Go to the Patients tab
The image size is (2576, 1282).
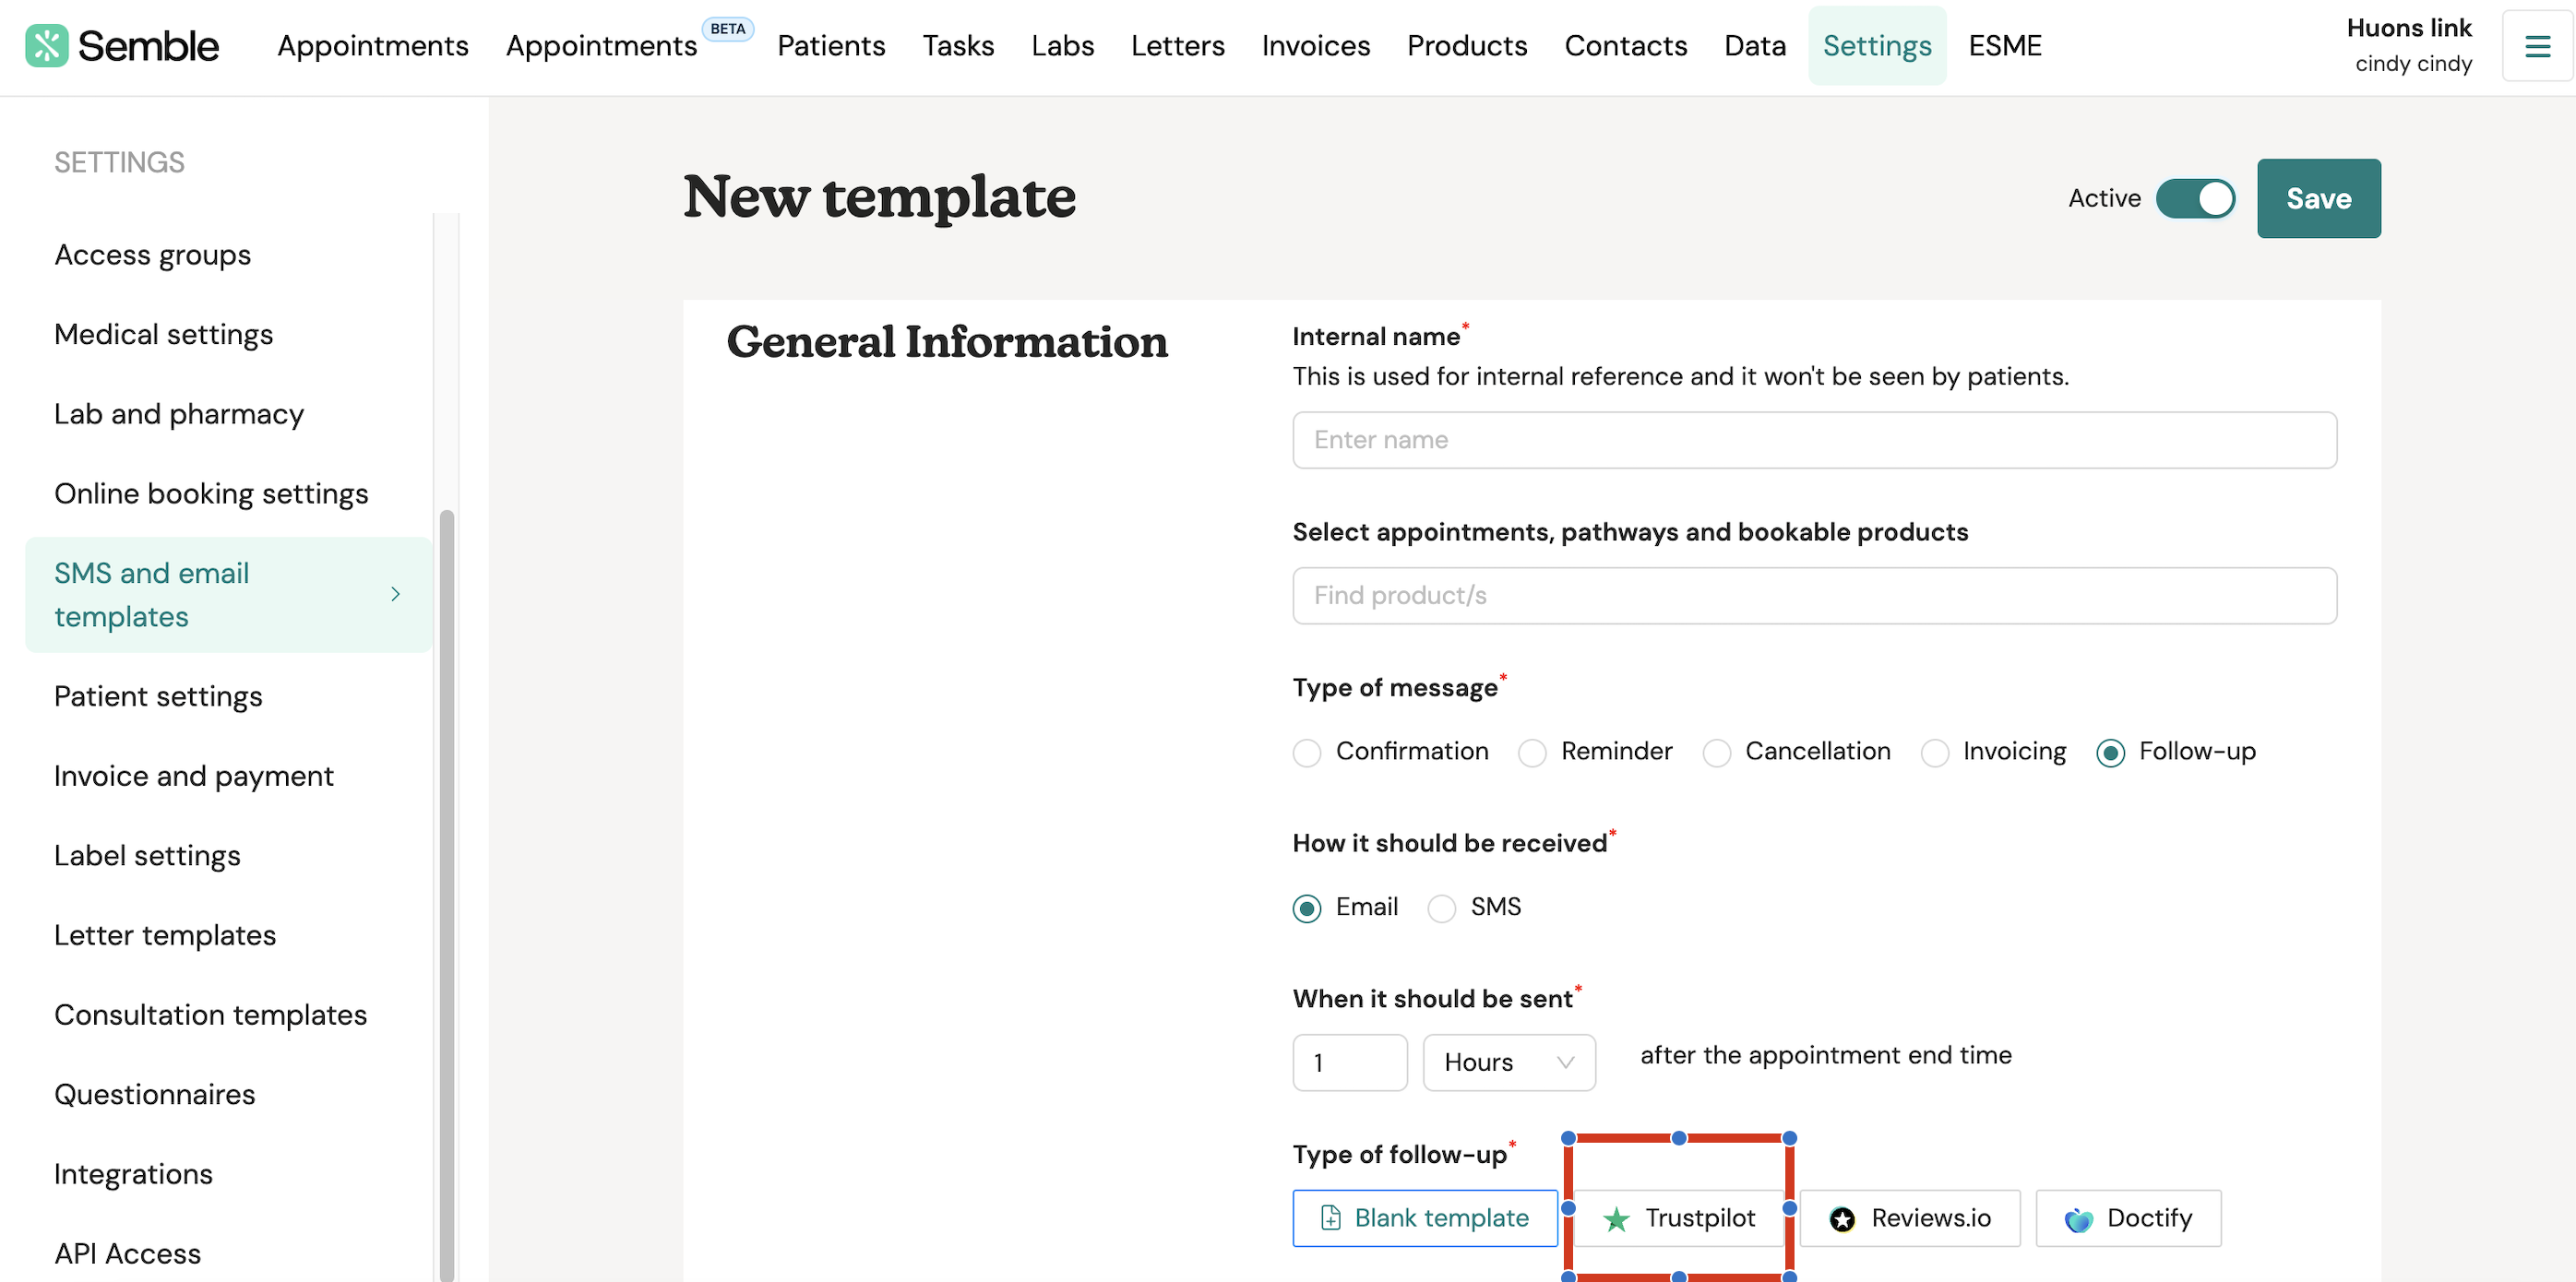point(831,46)
